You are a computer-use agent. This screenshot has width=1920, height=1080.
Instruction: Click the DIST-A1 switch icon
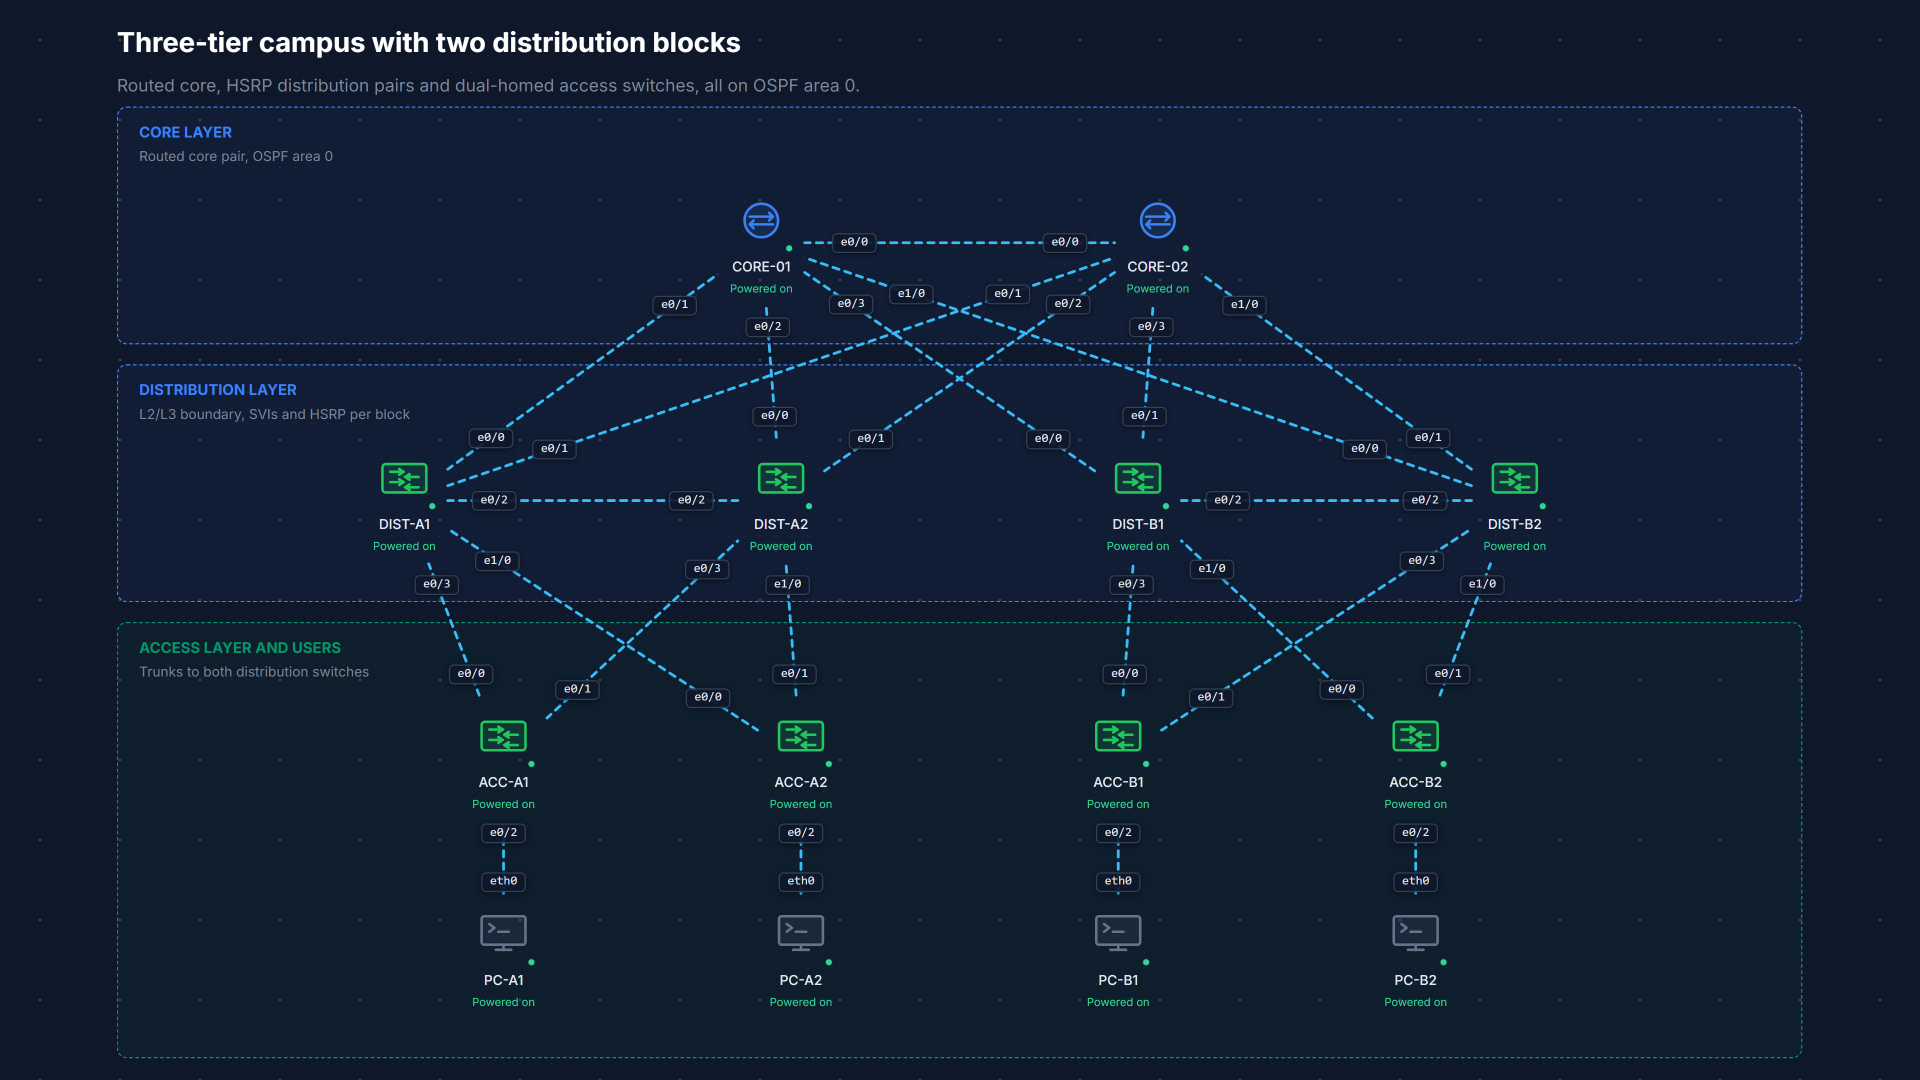[x=404, y=478]
